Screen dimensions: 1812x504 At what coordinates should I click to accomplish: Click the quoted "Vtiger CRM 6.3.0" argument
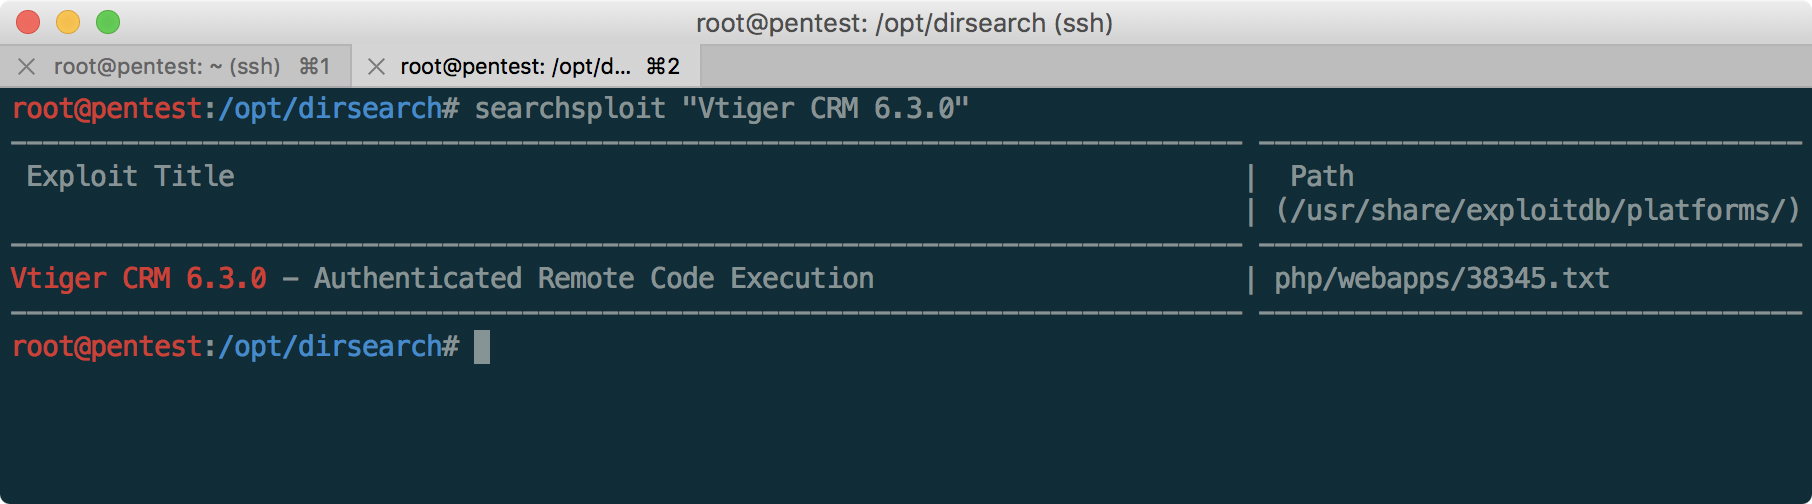pyautogui.click(x=825, y=108)
